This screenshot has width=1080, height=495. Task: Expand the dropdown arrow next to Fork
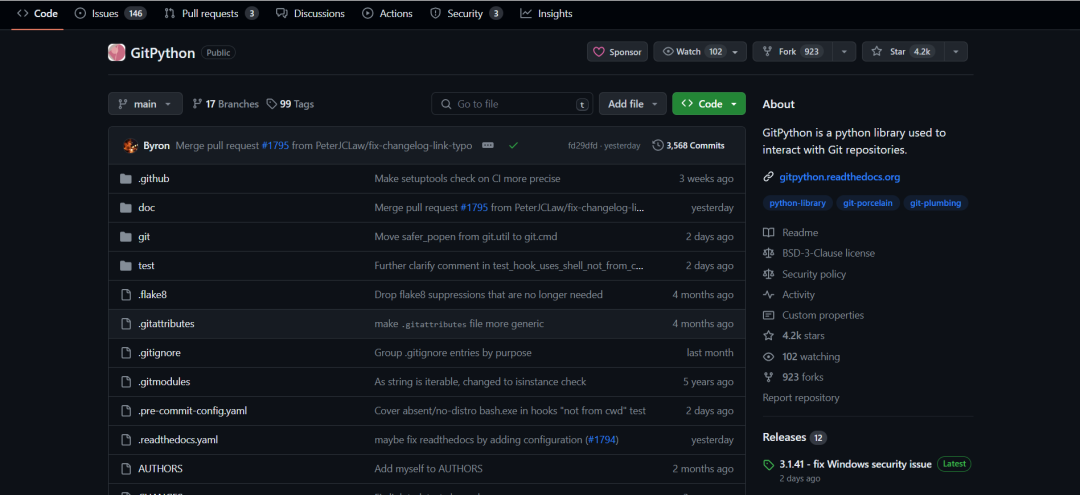pyautogui.click(x=844, y=52)
